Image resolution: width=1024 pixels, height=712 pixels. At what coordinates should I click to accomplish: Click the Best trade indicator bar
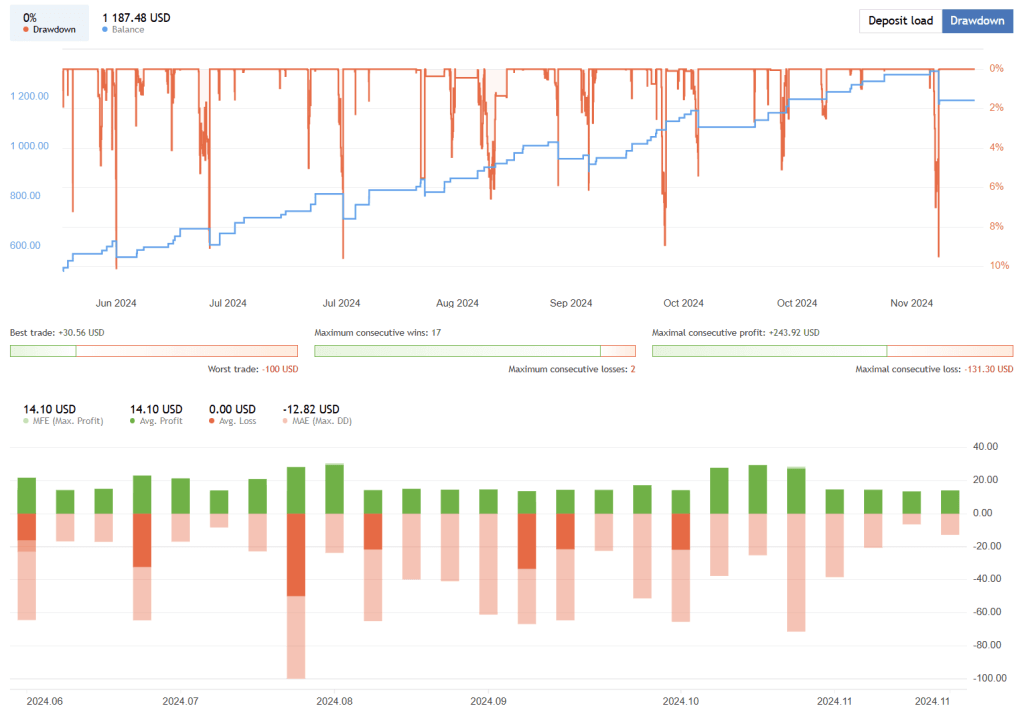(153, 351)
